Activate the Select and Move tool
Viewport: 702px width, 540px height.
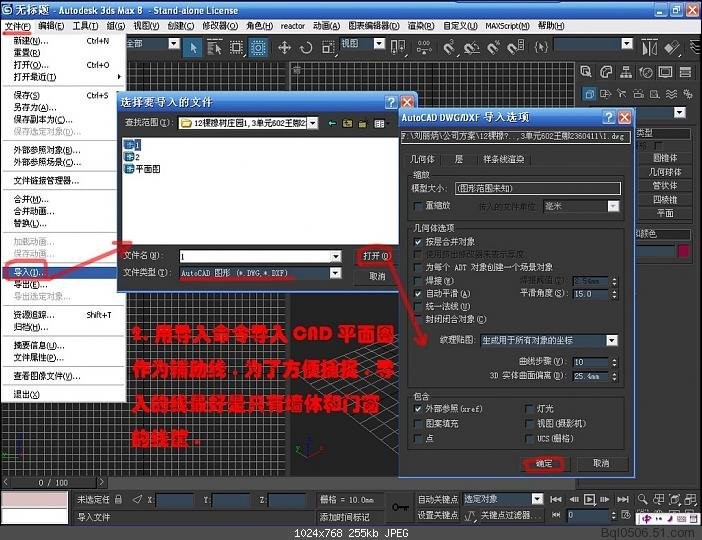[284, 47]
